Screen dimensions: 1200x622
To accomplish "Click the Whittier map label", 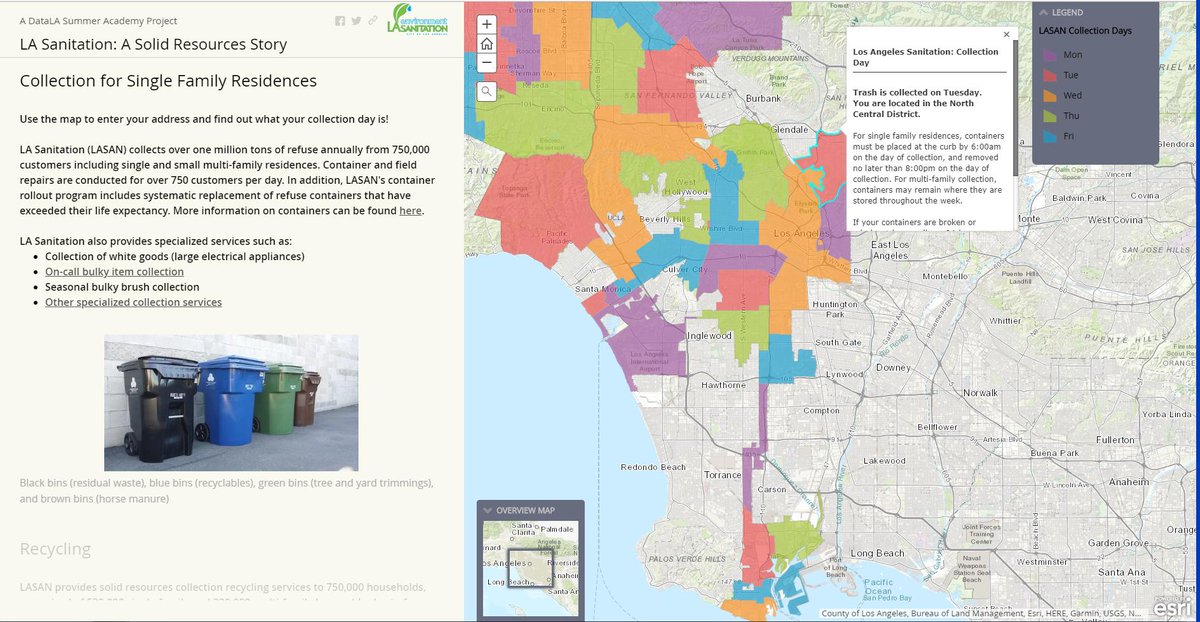I will click(x=1006, y=321).
